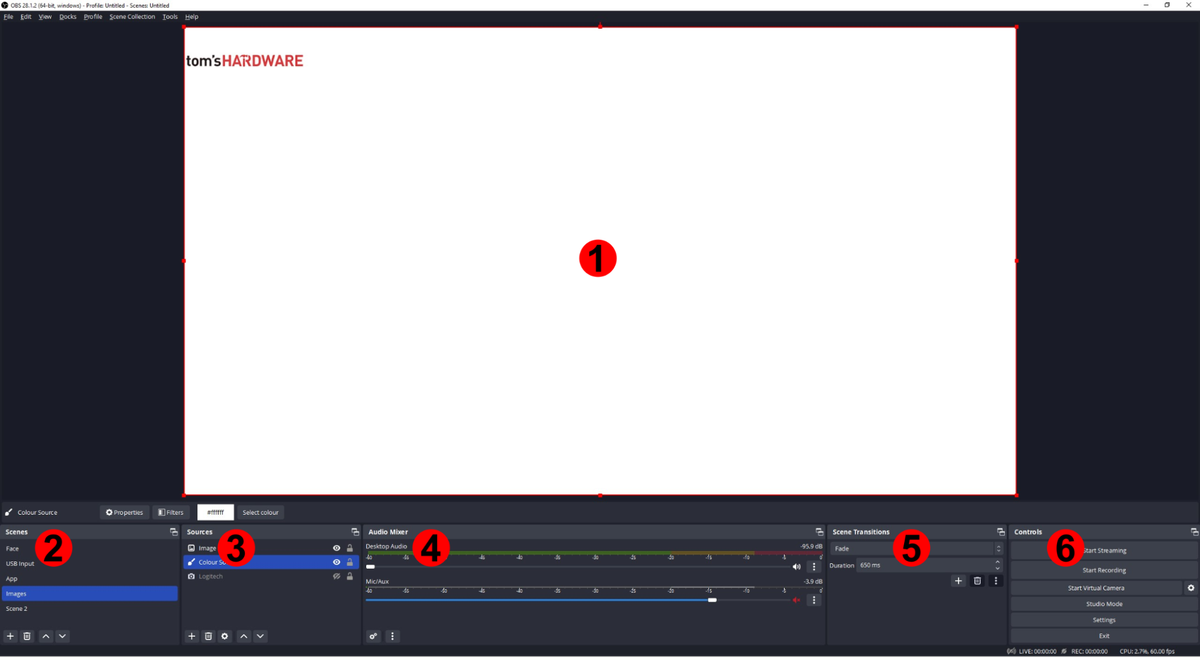Open the Audio Mixer kebab menu

click(x=392, y=636)
